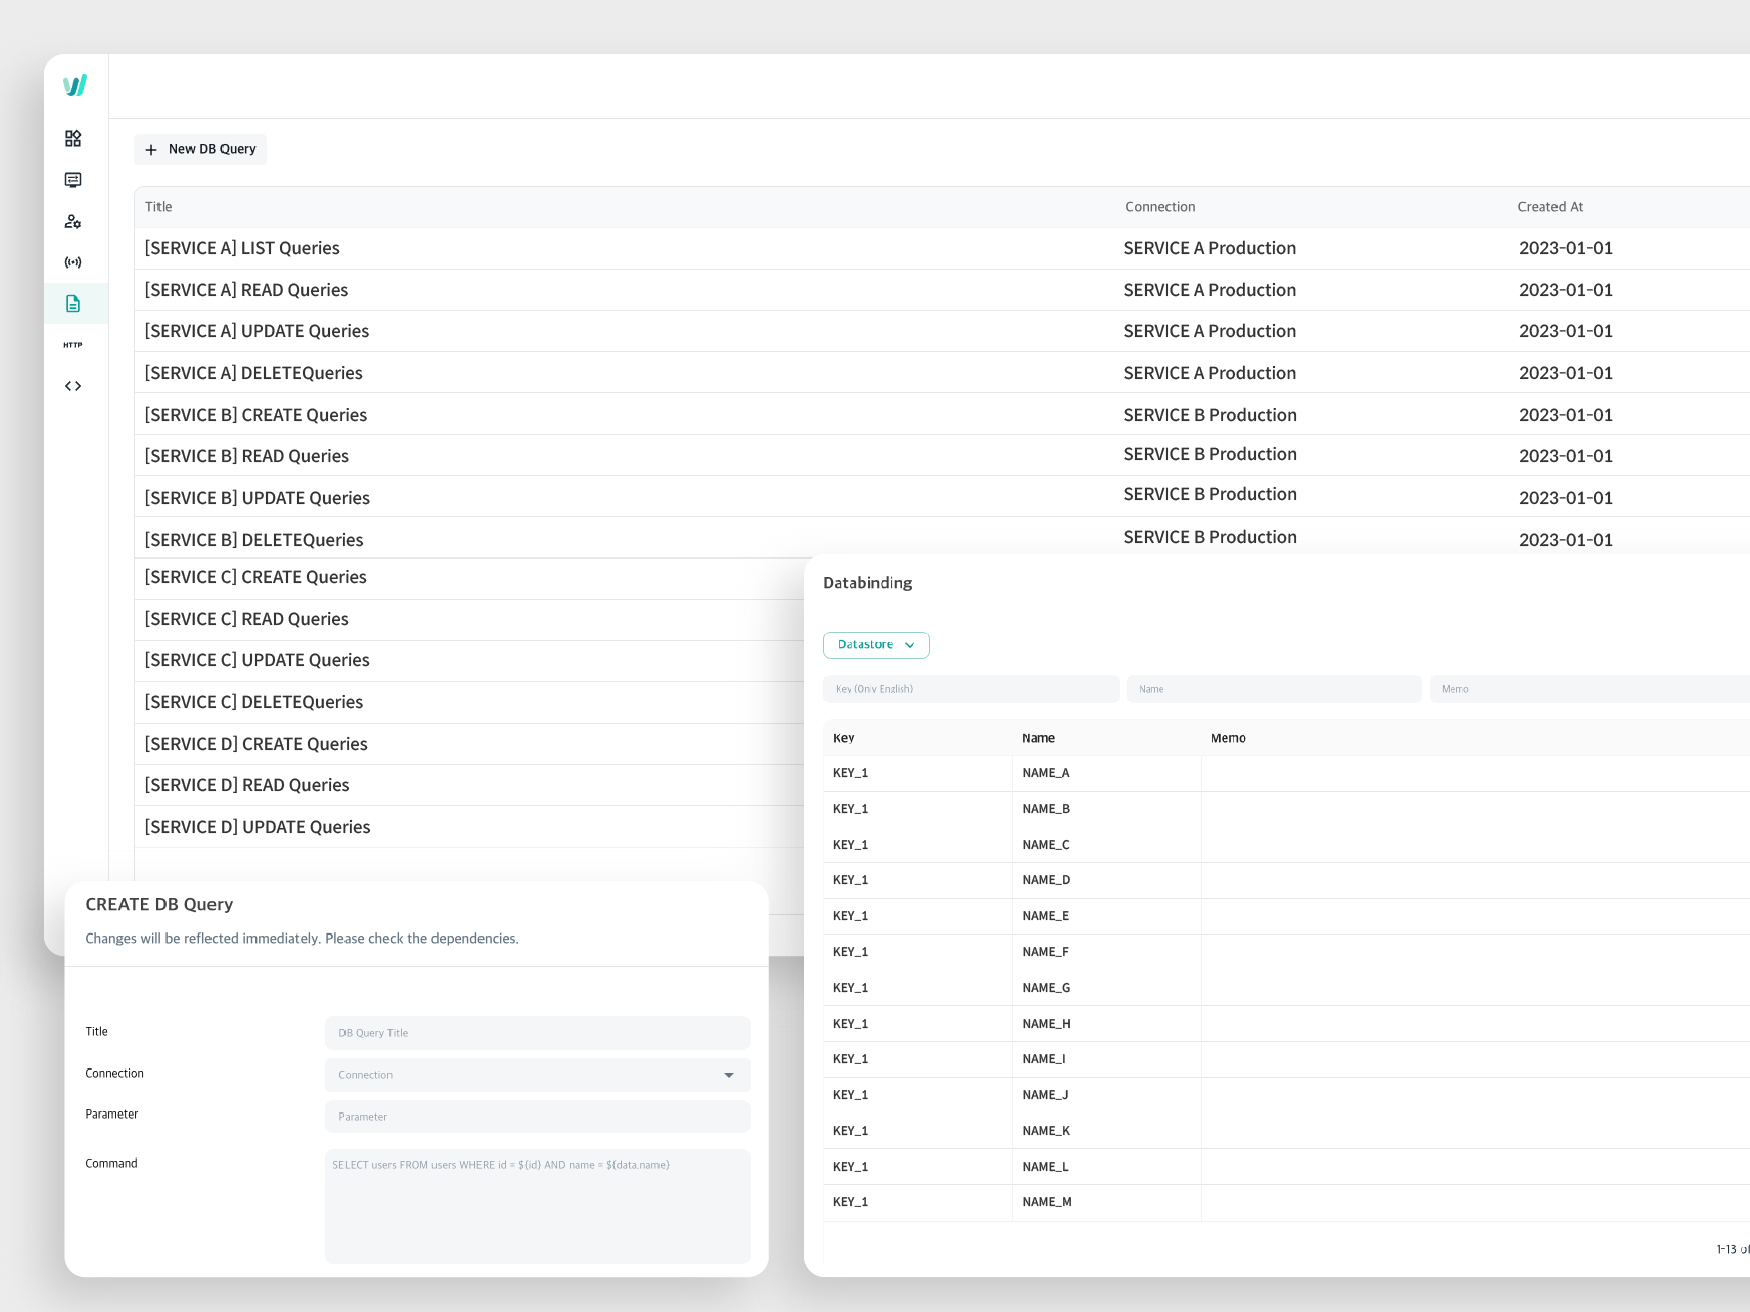The width and height of the screenshot is (1750, 1312).
Task: Open the [SERVICE A] LIST Queries row
Action: click(242, 248)
